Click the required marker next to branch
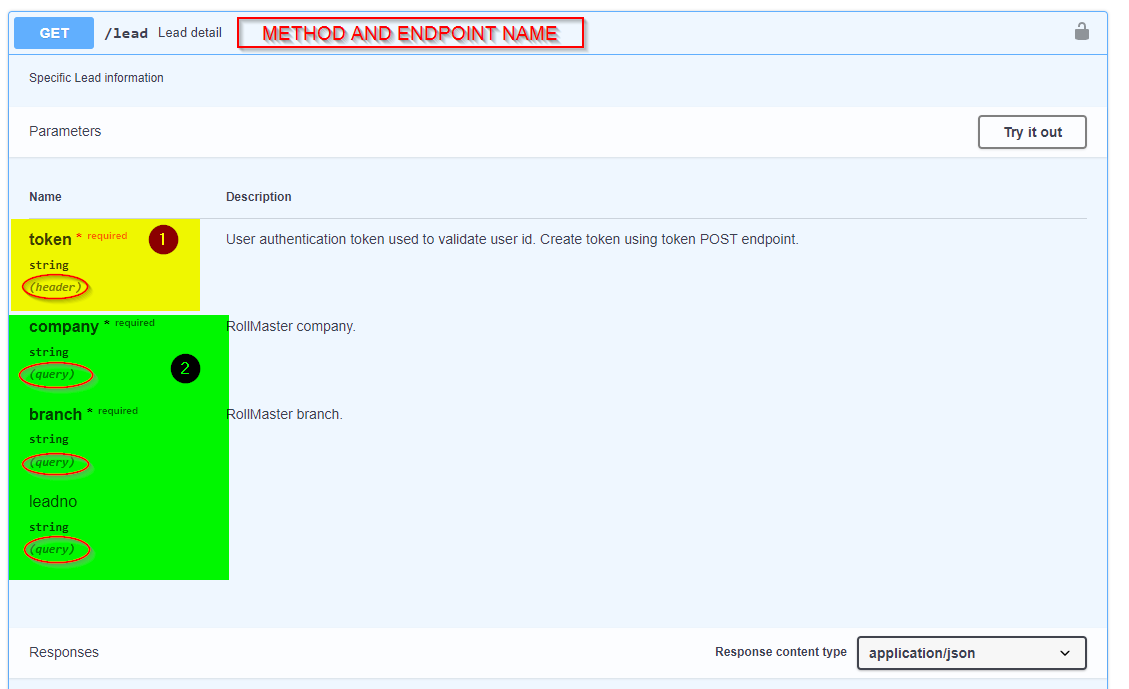Image resolution: width=1129 pixels, height=689 pixels. (x=113, y=410)
